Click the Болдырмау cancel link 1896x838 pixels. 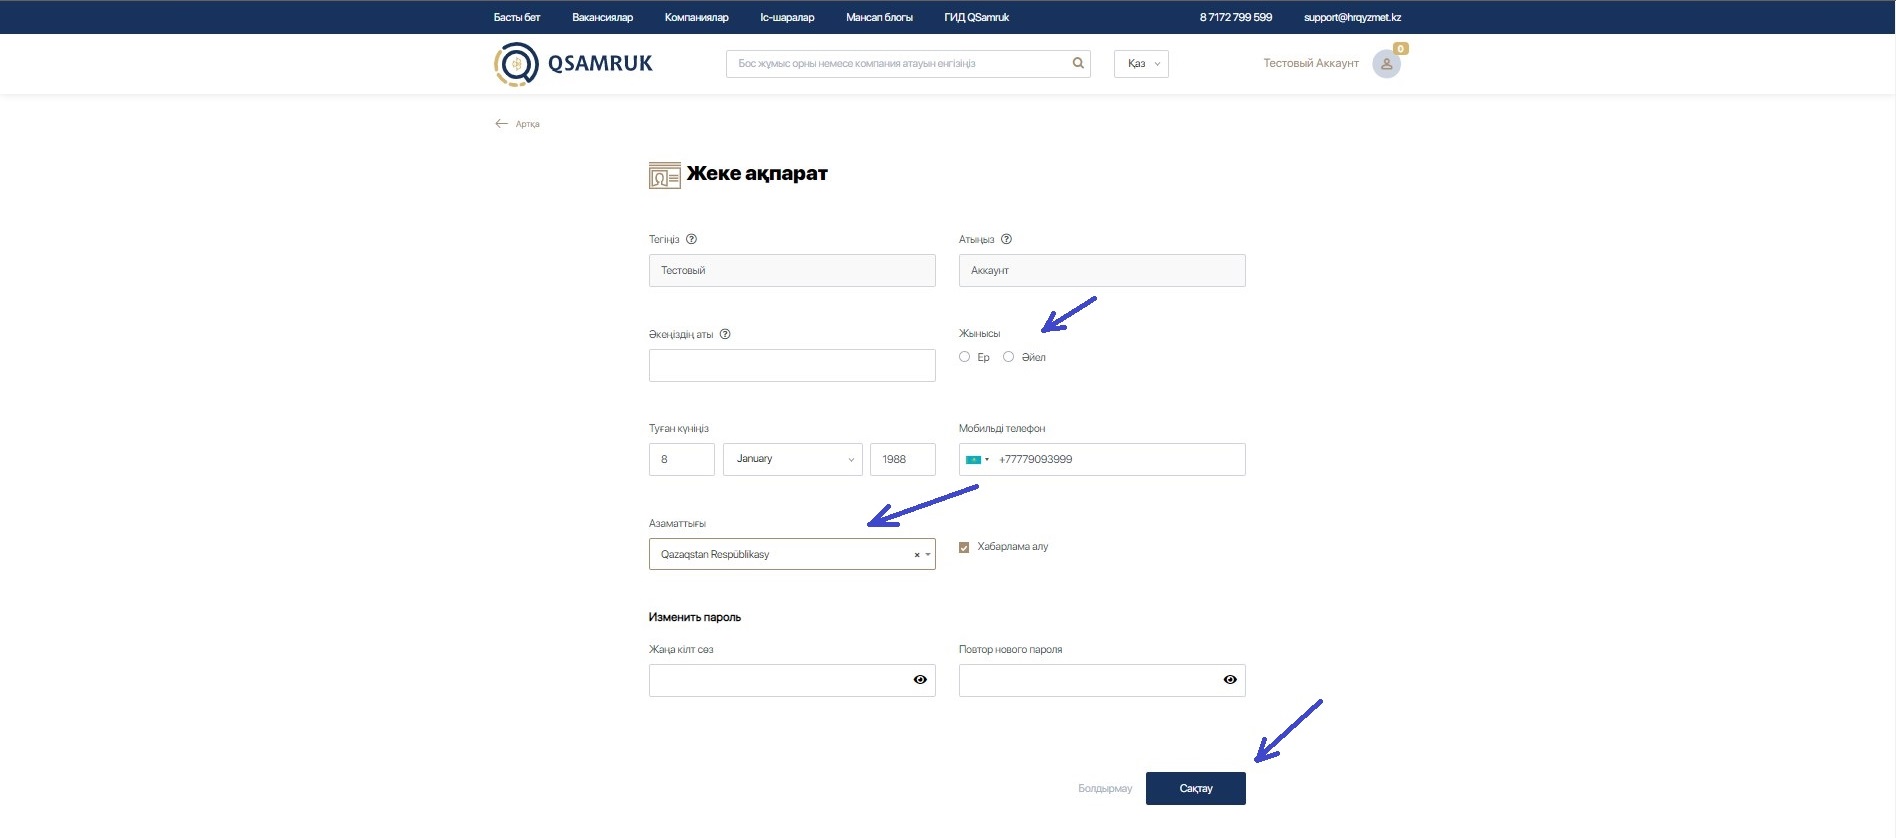pos(1104,789)
